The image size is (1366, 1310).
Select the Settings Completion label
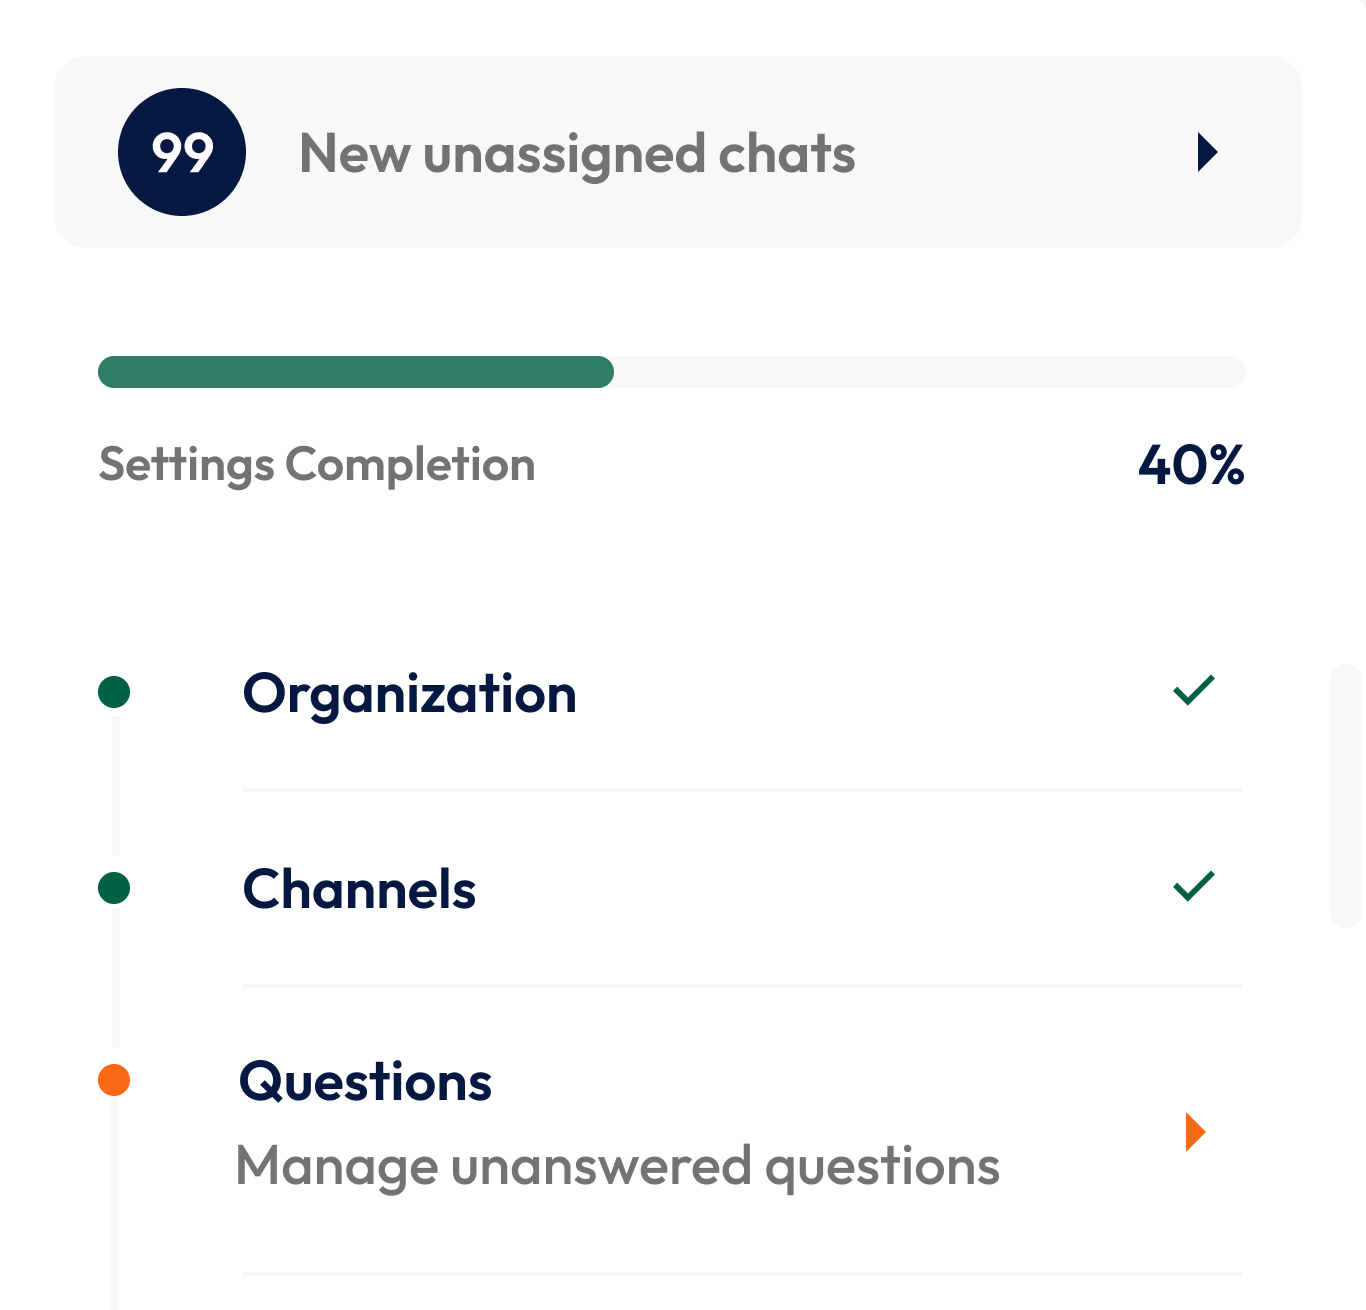[x=317, y=465]
